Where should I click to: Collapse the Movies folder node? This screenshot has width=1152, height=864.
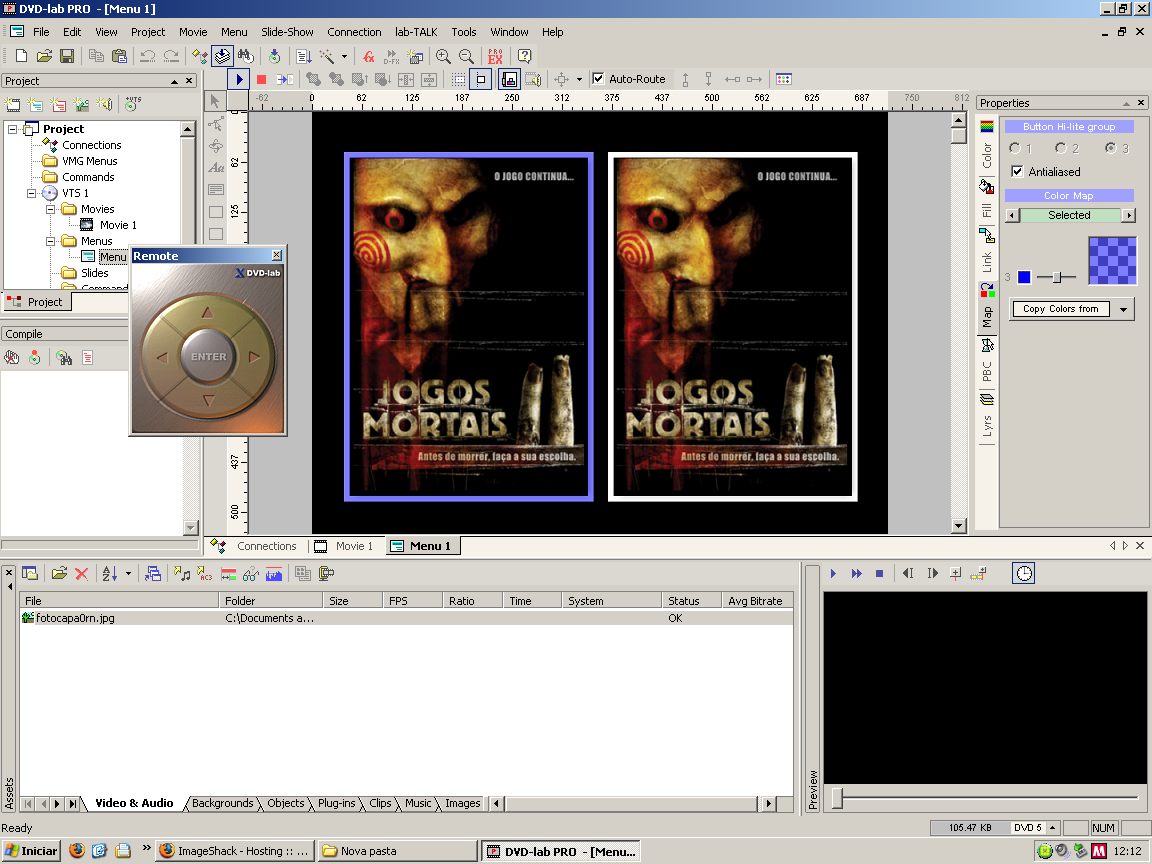coord(51,209)
